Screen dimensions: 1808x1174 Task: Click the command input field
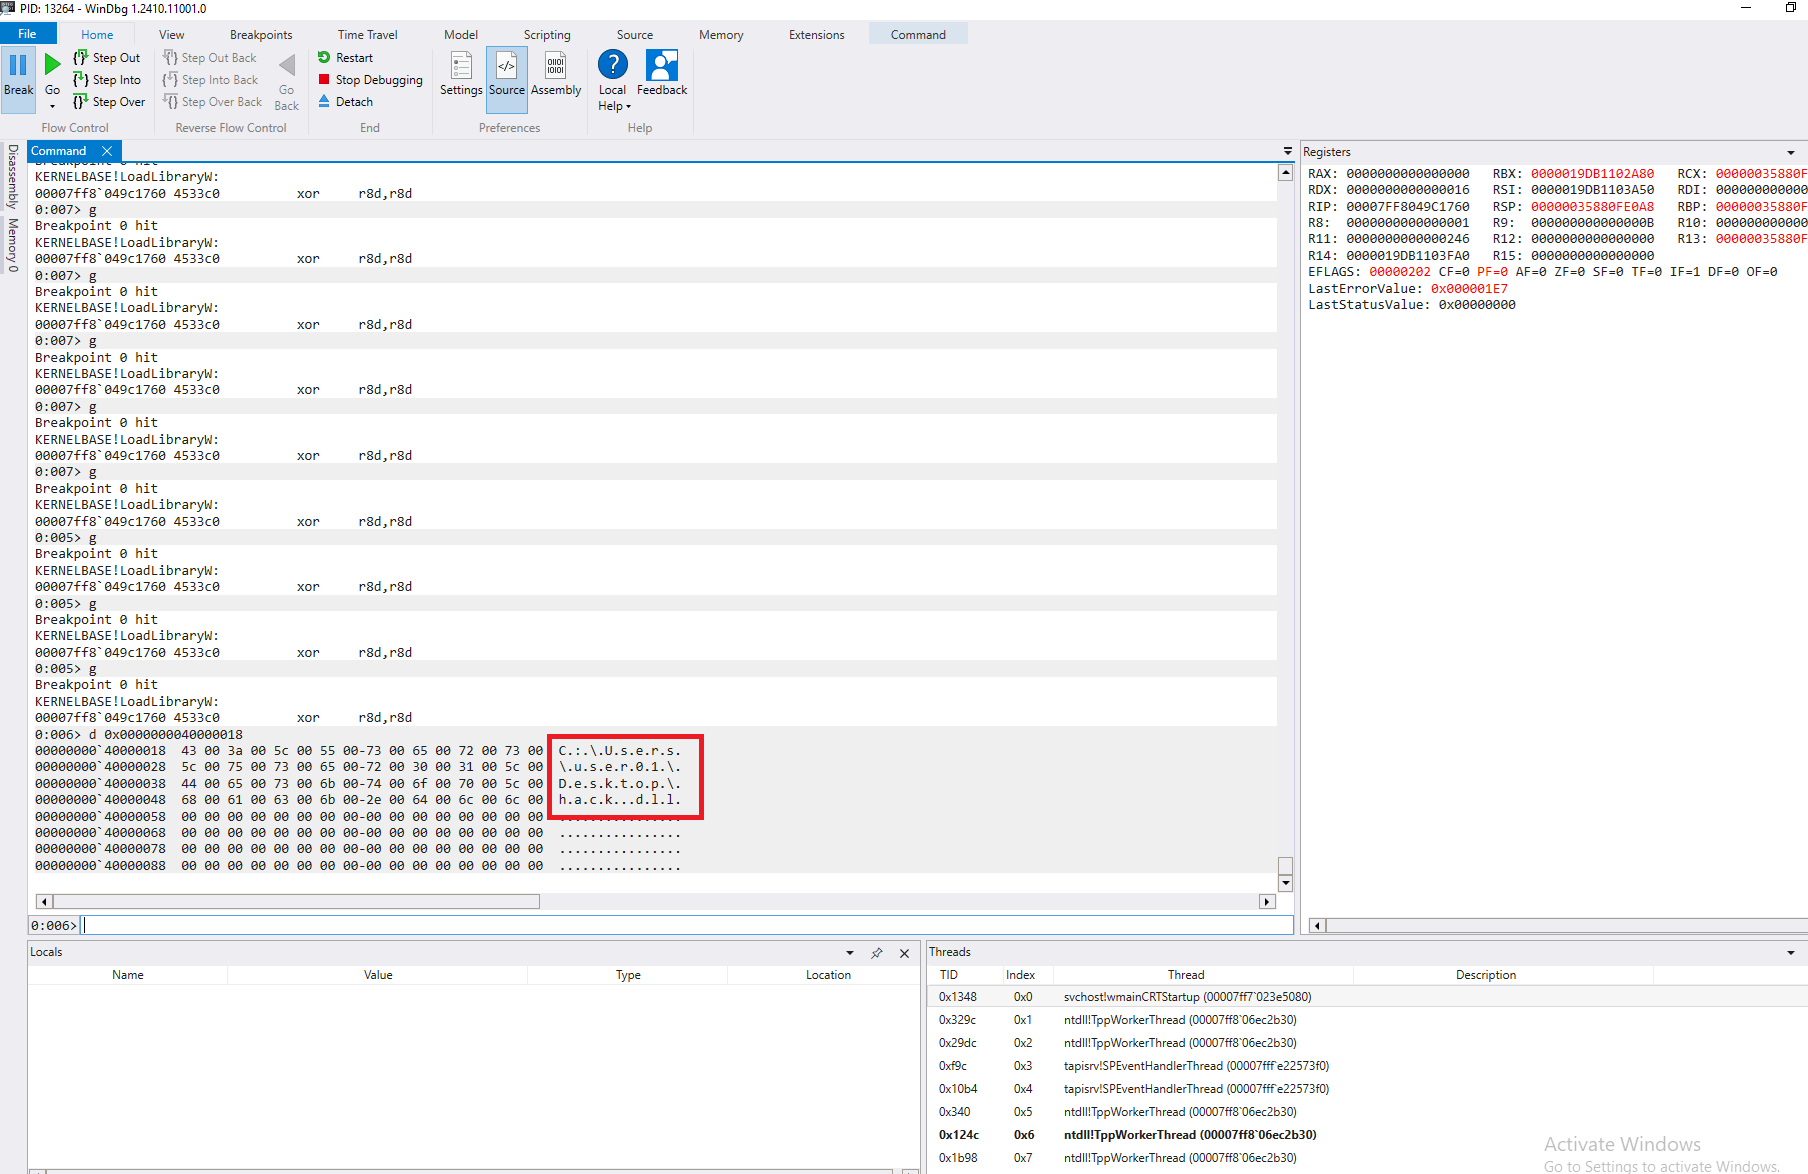(680, 925)
